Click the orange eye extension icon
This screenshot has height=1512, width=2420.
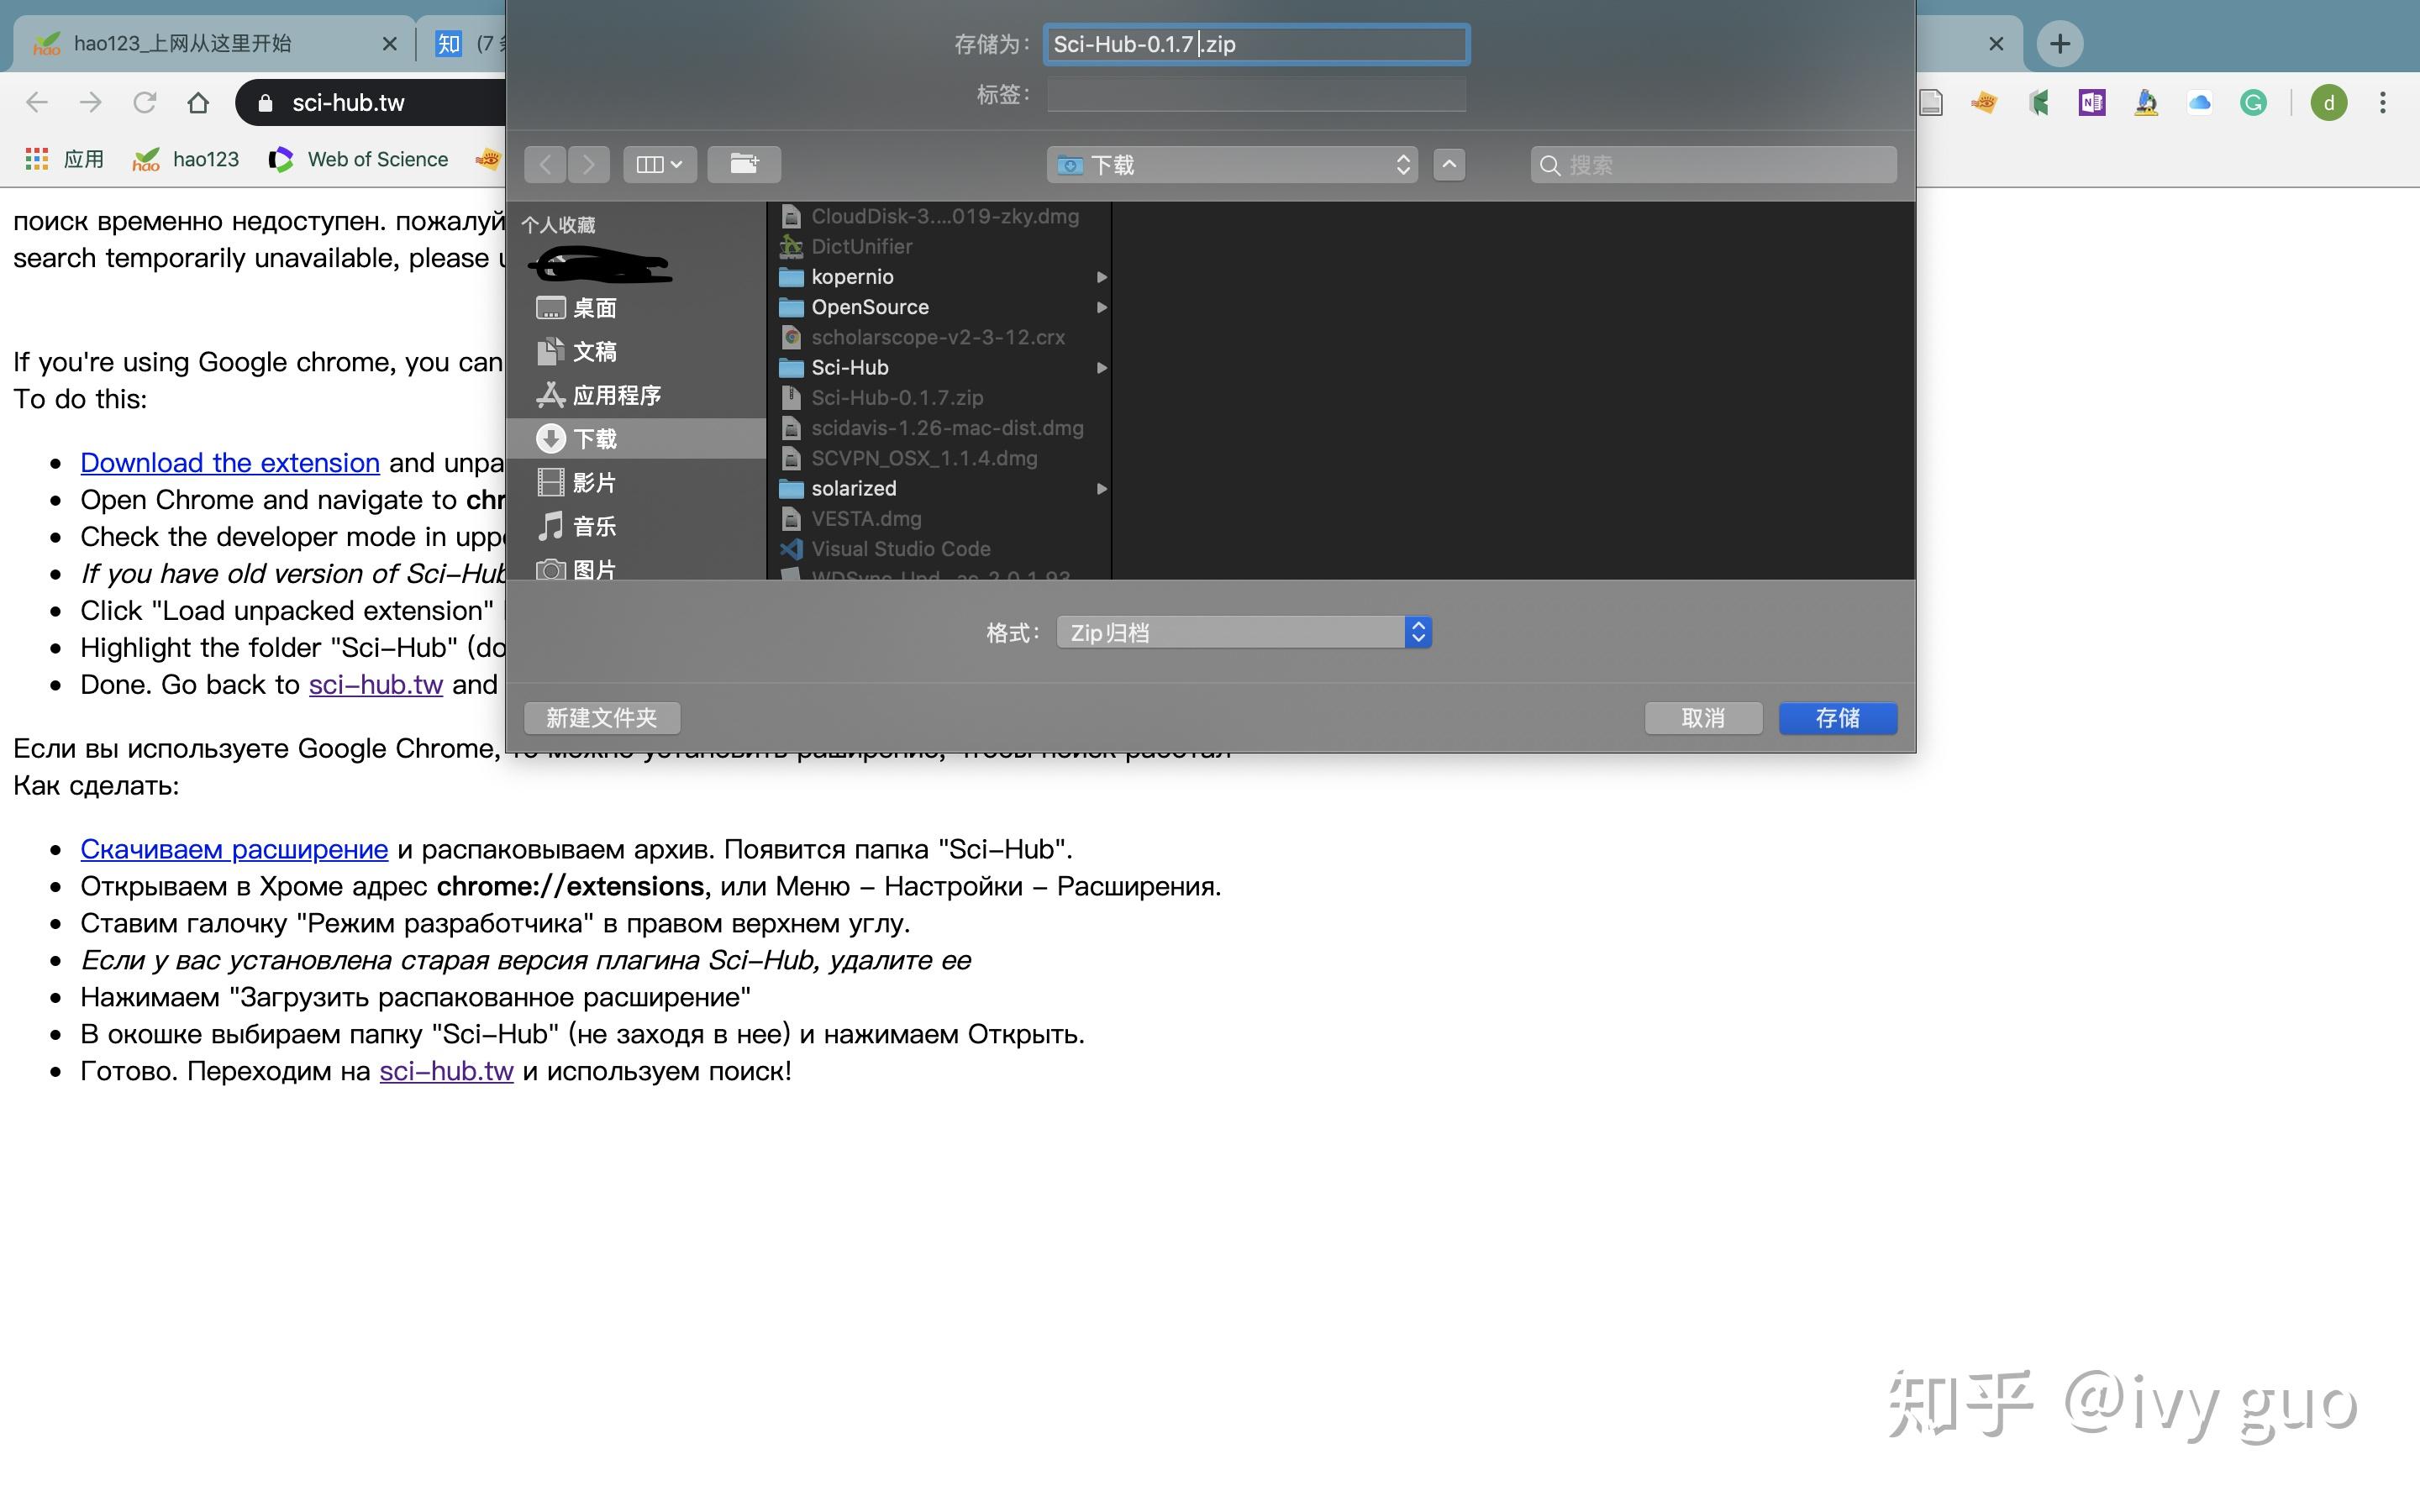1984,102
